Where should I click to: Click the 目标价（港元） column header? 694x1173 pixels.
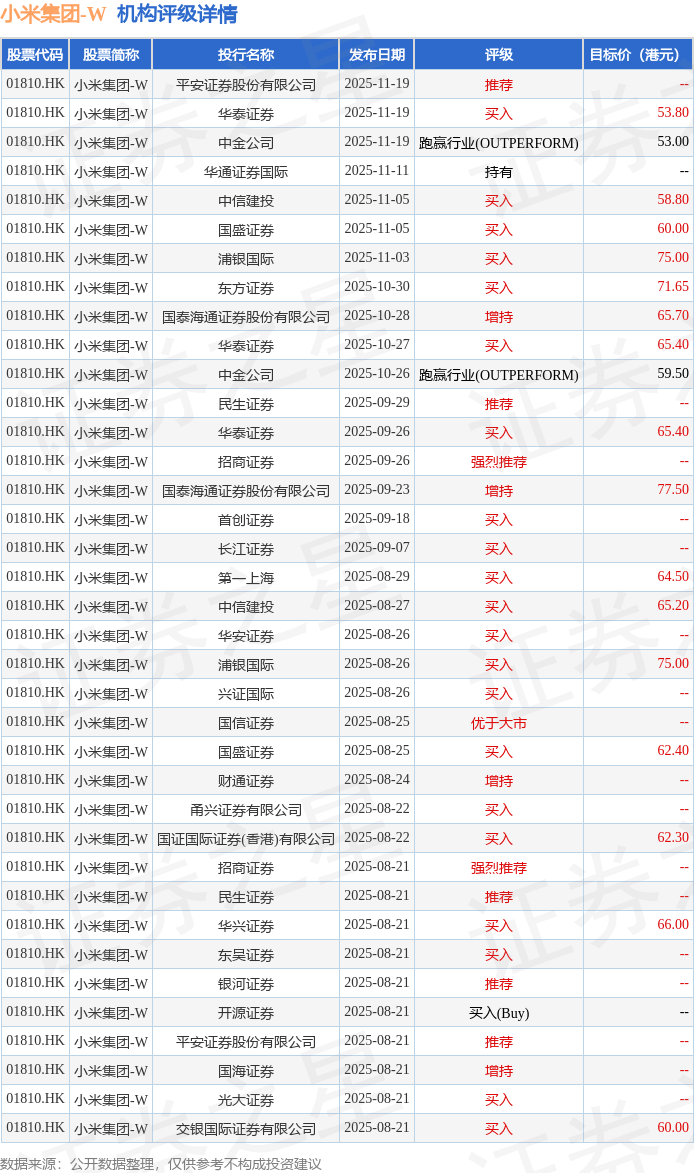click(x=637, y=55)
